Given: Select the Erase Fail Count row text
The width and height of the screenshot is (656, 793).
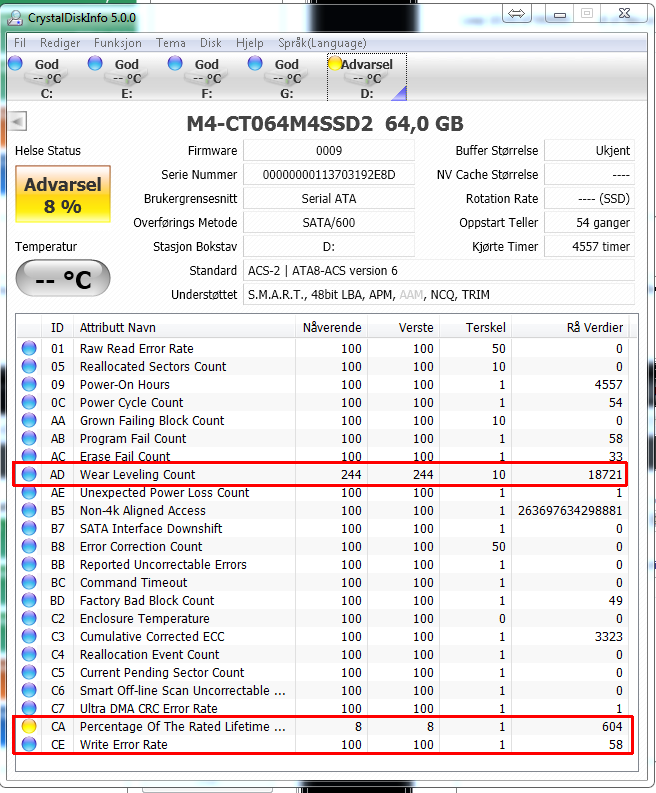Looking at the screenshot, I should click(125, 456).
